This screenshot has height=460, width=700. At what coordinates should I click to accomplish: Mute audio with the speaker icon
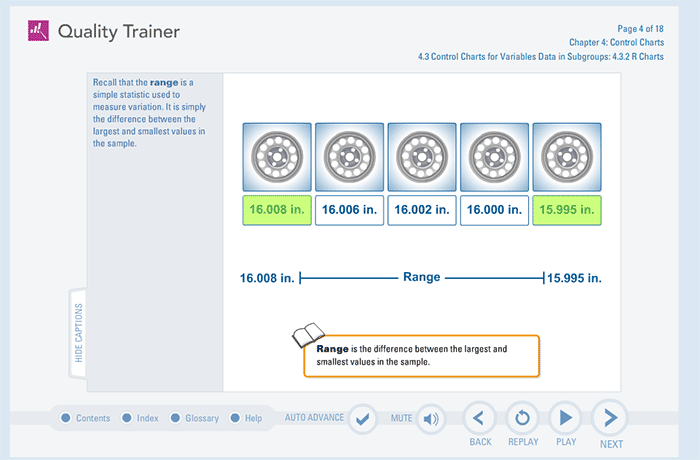[x=431, y=418]
